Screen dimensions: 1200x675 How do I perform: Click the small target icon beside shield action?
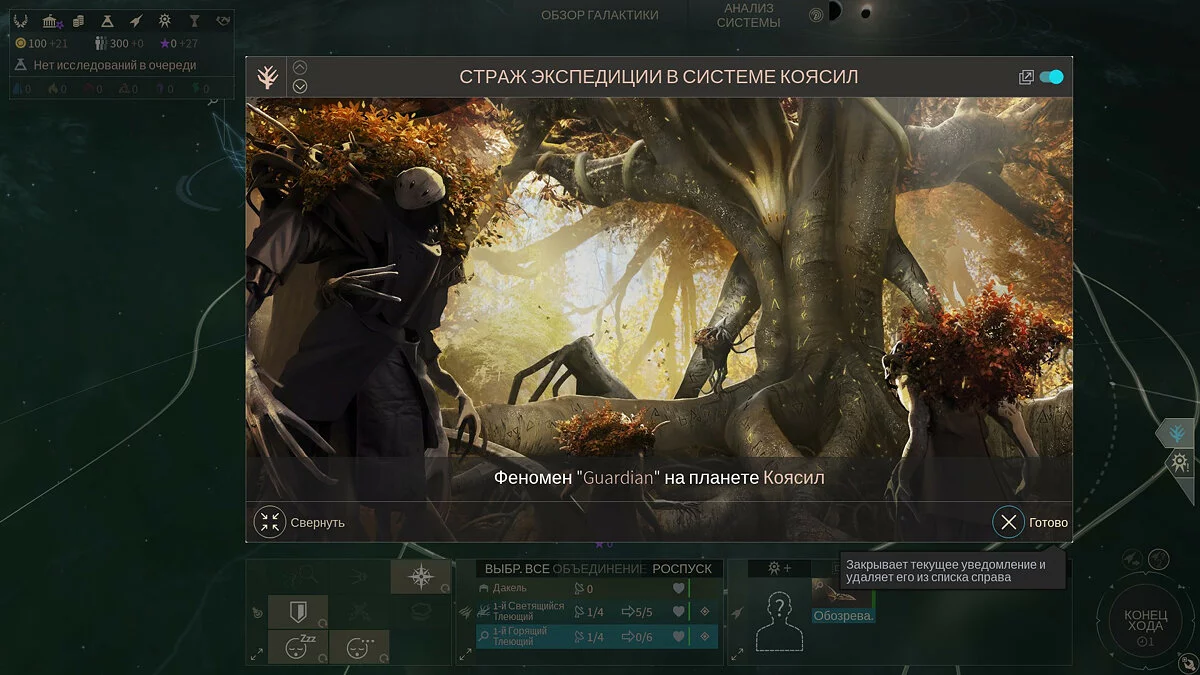pos(258,612)
